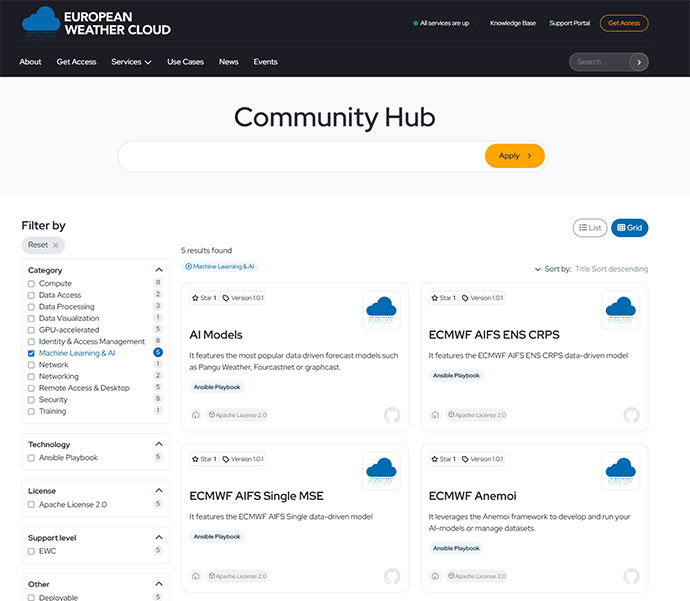690x601 pixels.
Task: Open the Knowledge Base link
Action: click(513, 23)
